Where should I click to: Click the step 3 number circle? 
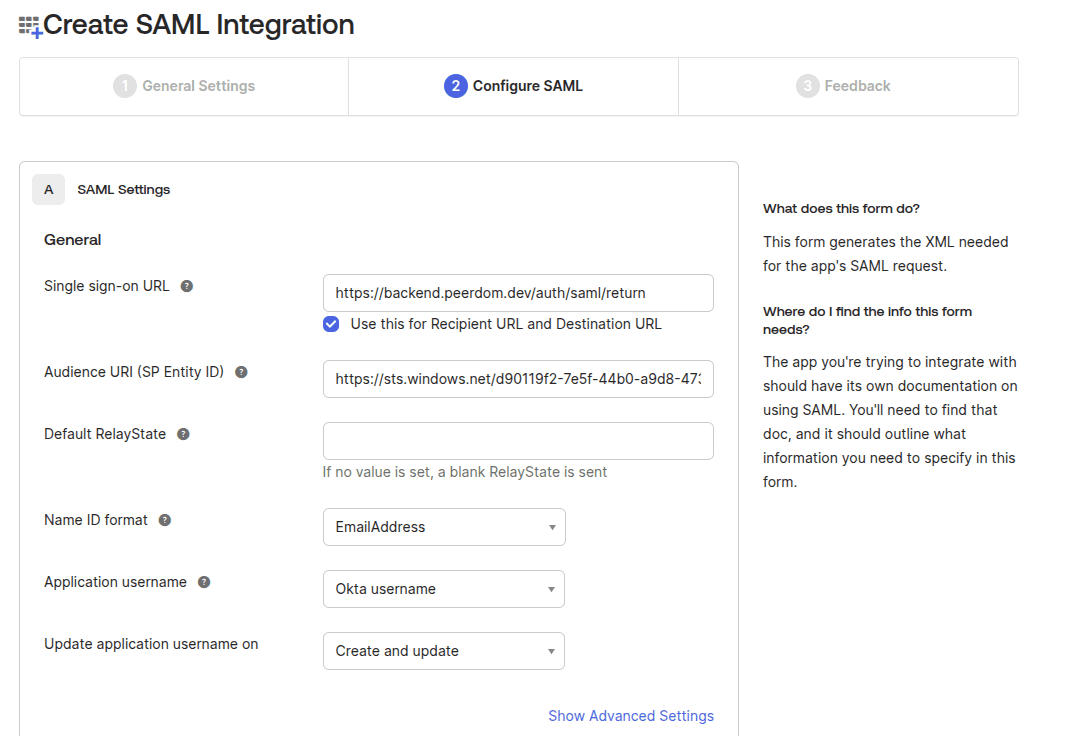(x=807, y=86)
